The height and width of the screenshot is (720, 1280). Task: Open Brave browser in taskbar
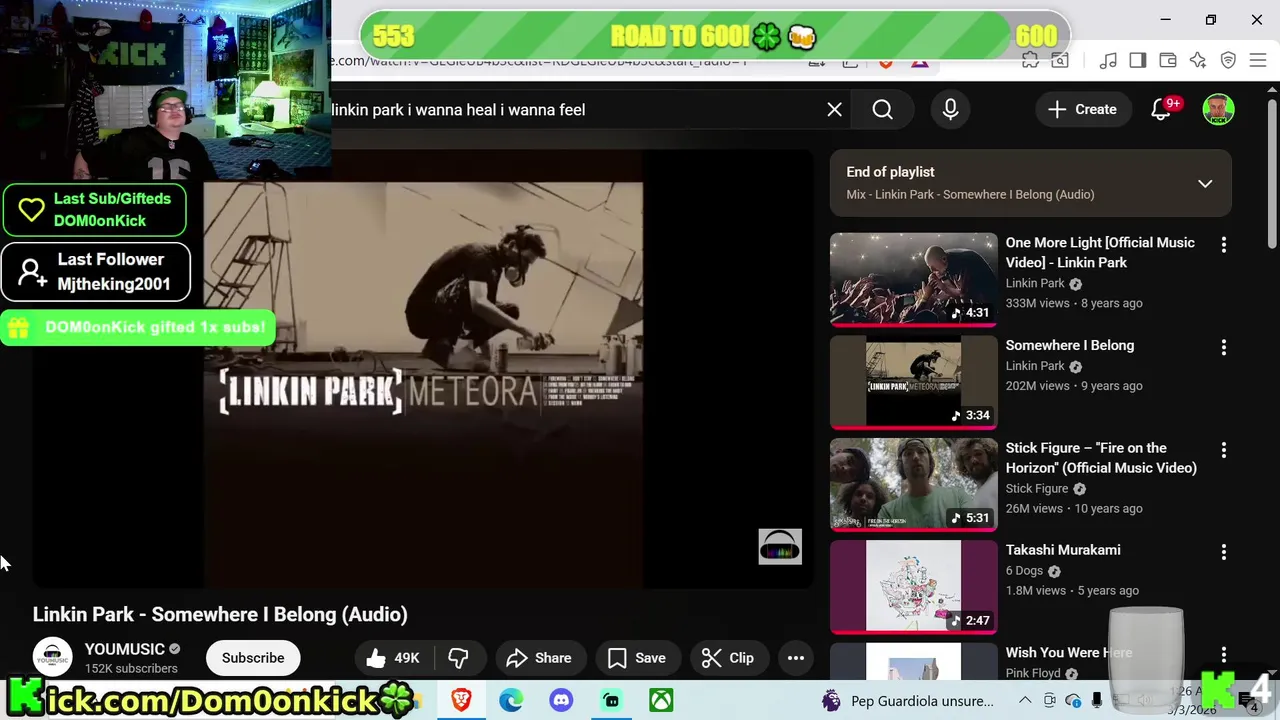coord(461,701)
